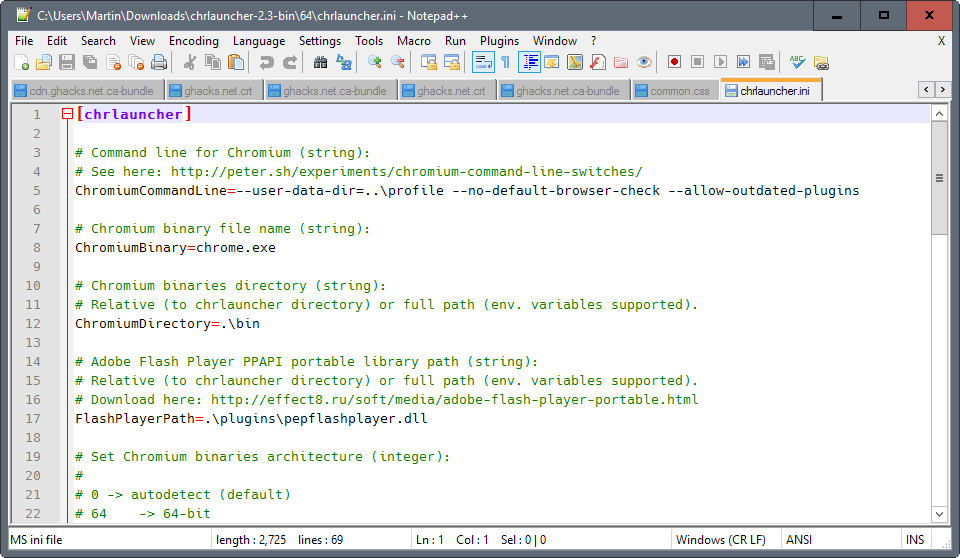The image size is (960, 558).
Task: Toggle word wrap button
Action: point(483,62)
